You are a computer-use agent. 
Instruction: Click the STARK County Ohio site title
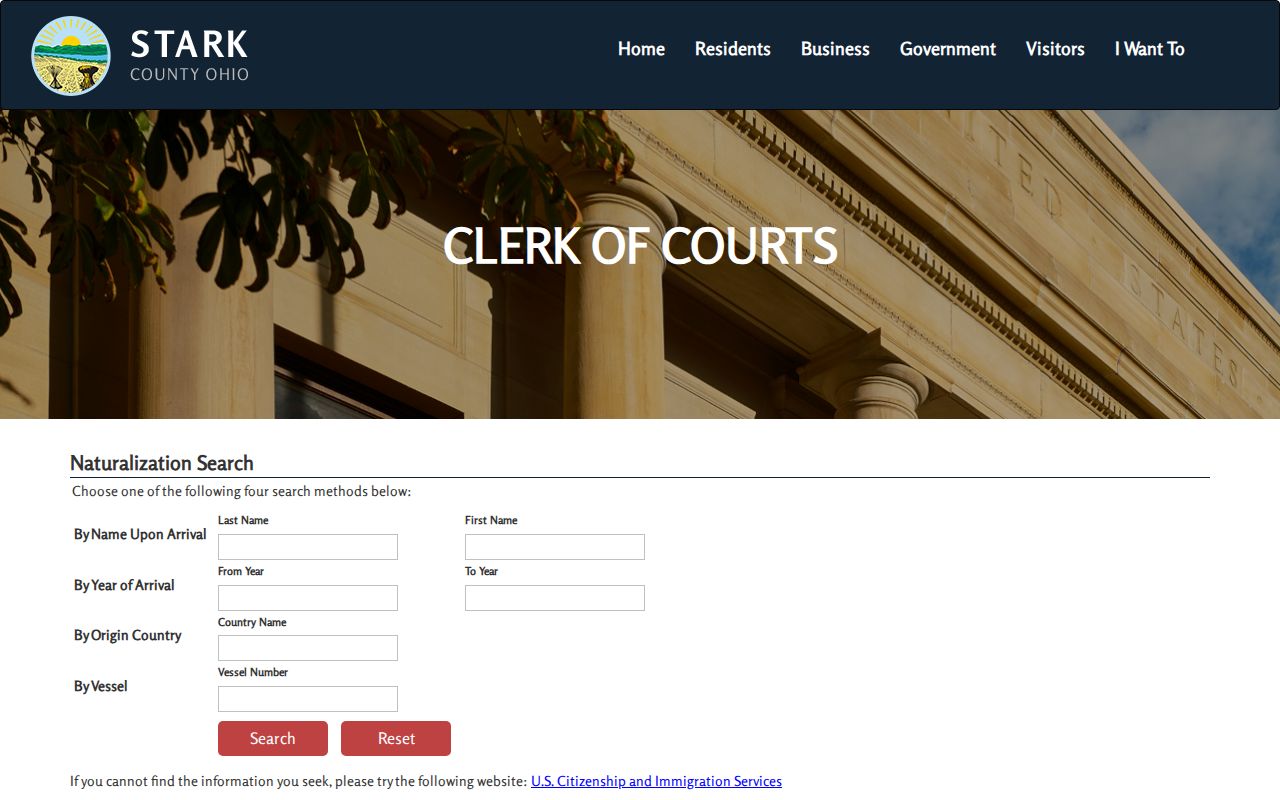pyautogui.click(x=190, y=55)
